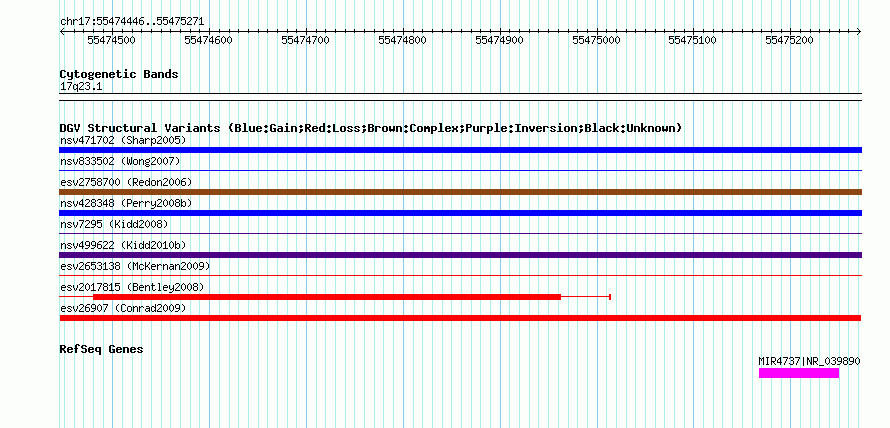Screen dimensions: 890x428
Task: Click the RefSeq Genes track heading
Action: [x=102, y=349]
